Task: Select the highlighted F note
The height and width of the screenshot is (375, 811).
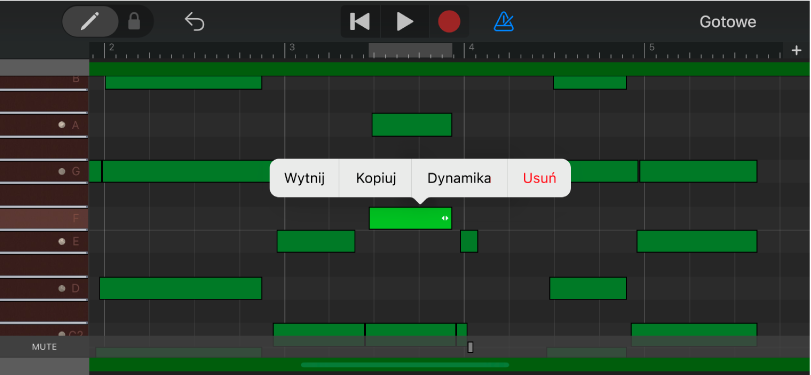Action: [x=410, y=218]
